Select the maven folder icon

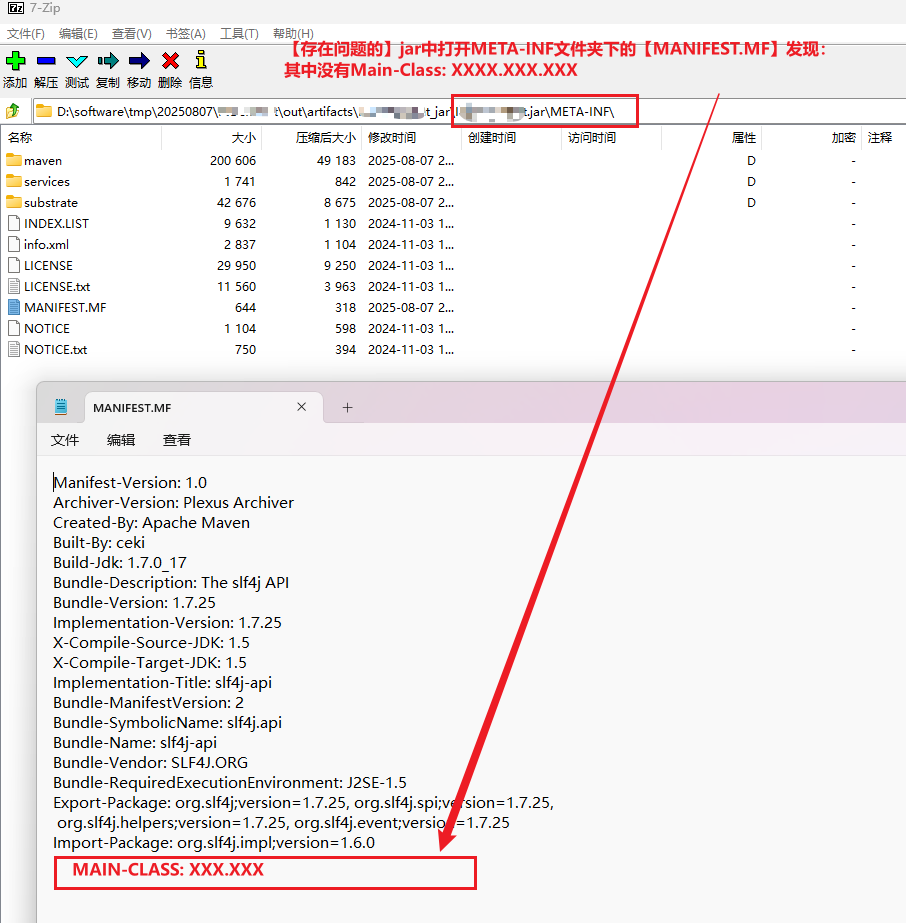pyautogui.click(x=14, y=160)
